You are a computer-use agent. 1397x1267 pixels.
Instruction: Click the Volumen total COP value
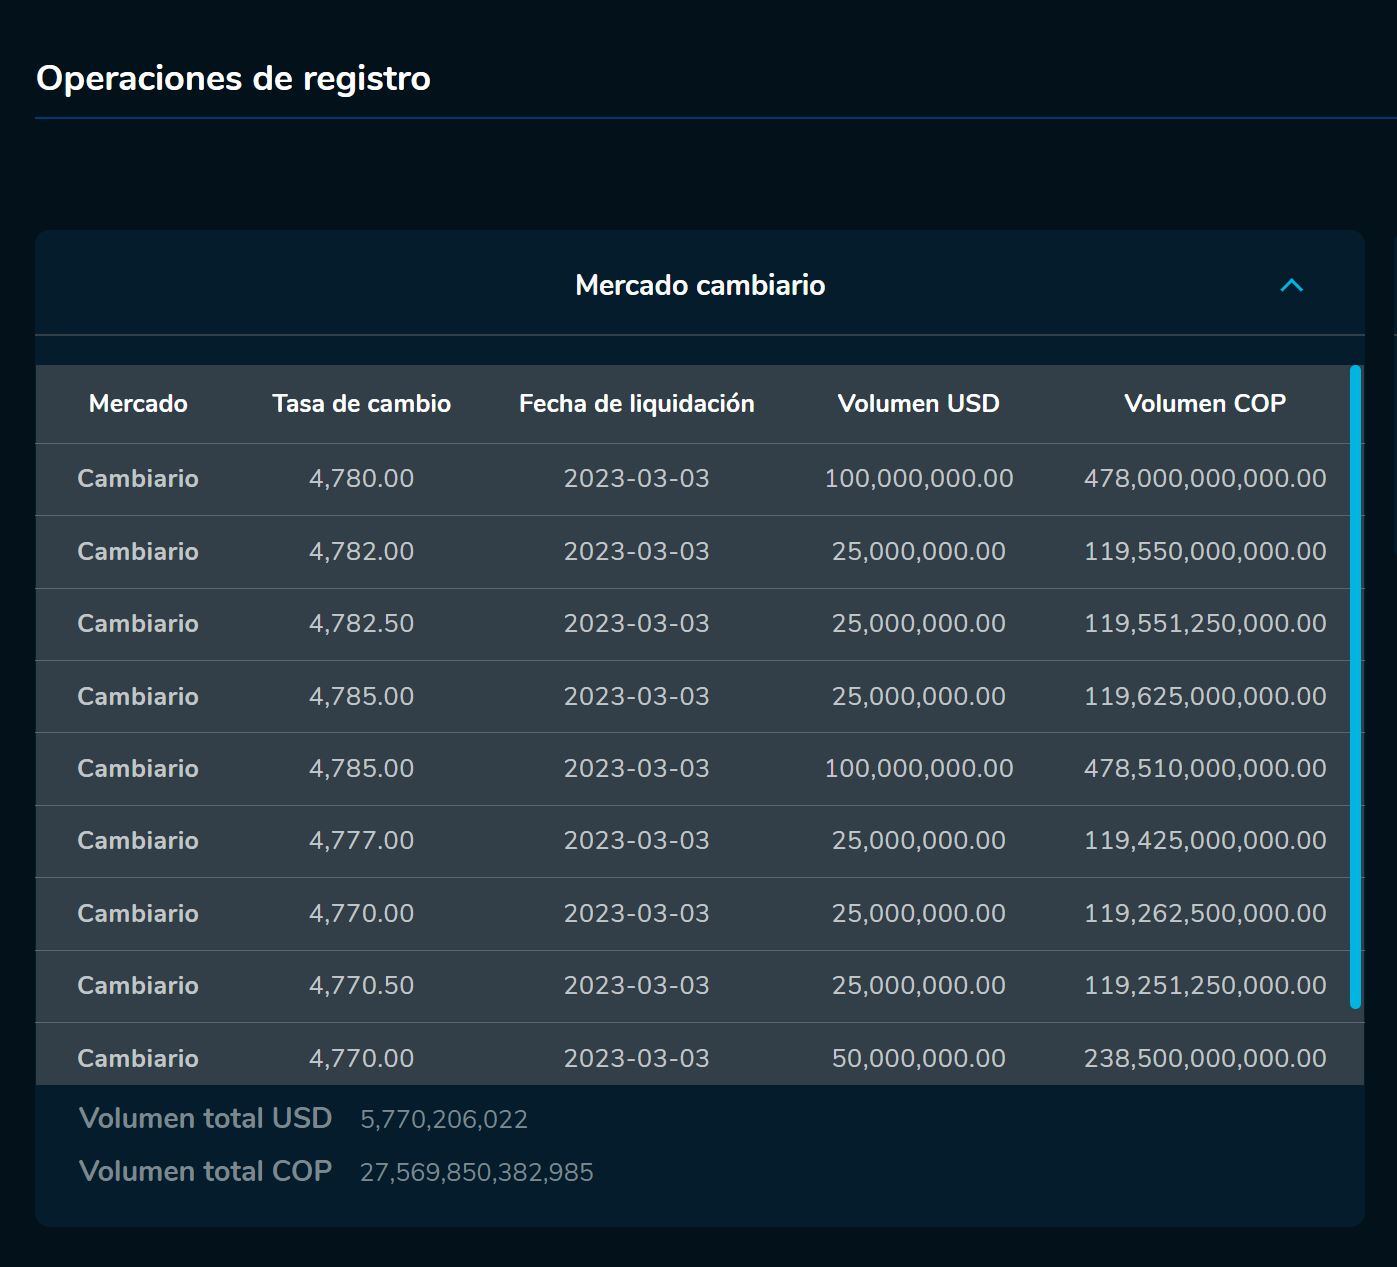[x=478, y=1171]
